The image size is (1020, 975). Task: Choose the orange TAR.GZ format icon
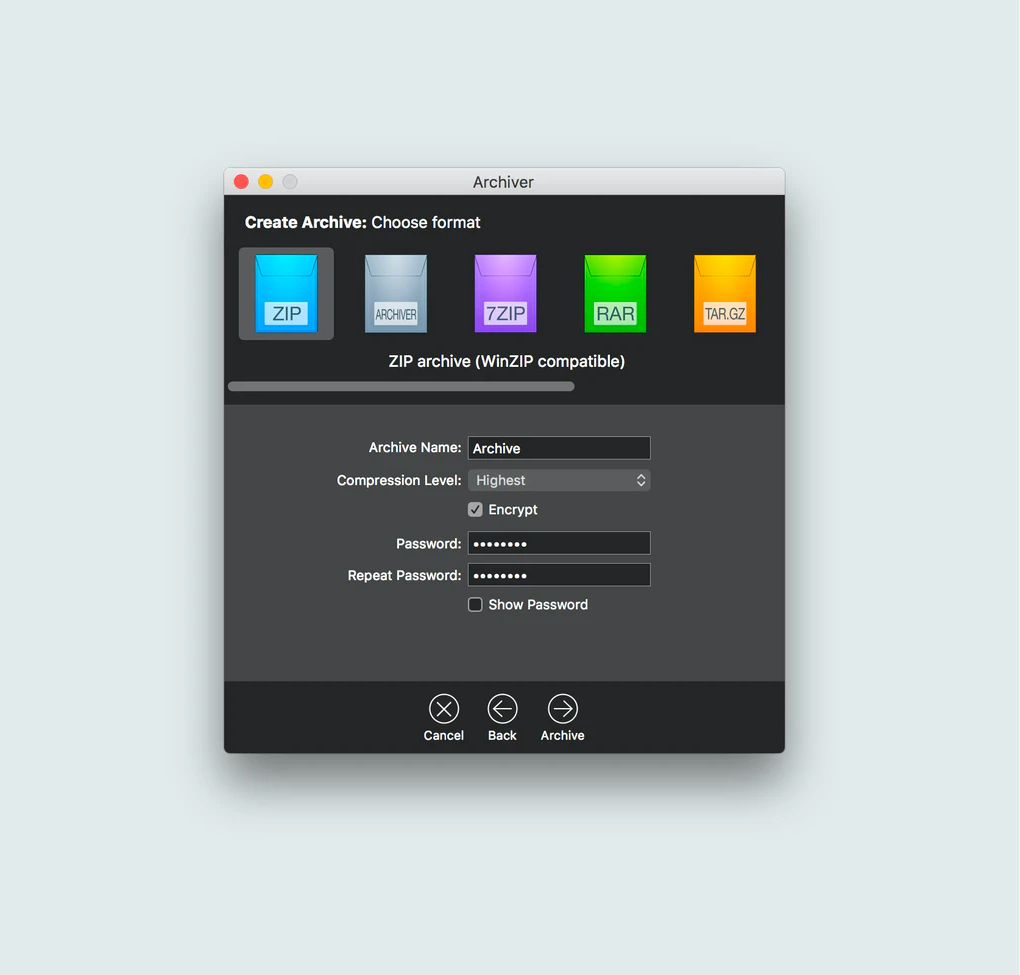[725, 293]
